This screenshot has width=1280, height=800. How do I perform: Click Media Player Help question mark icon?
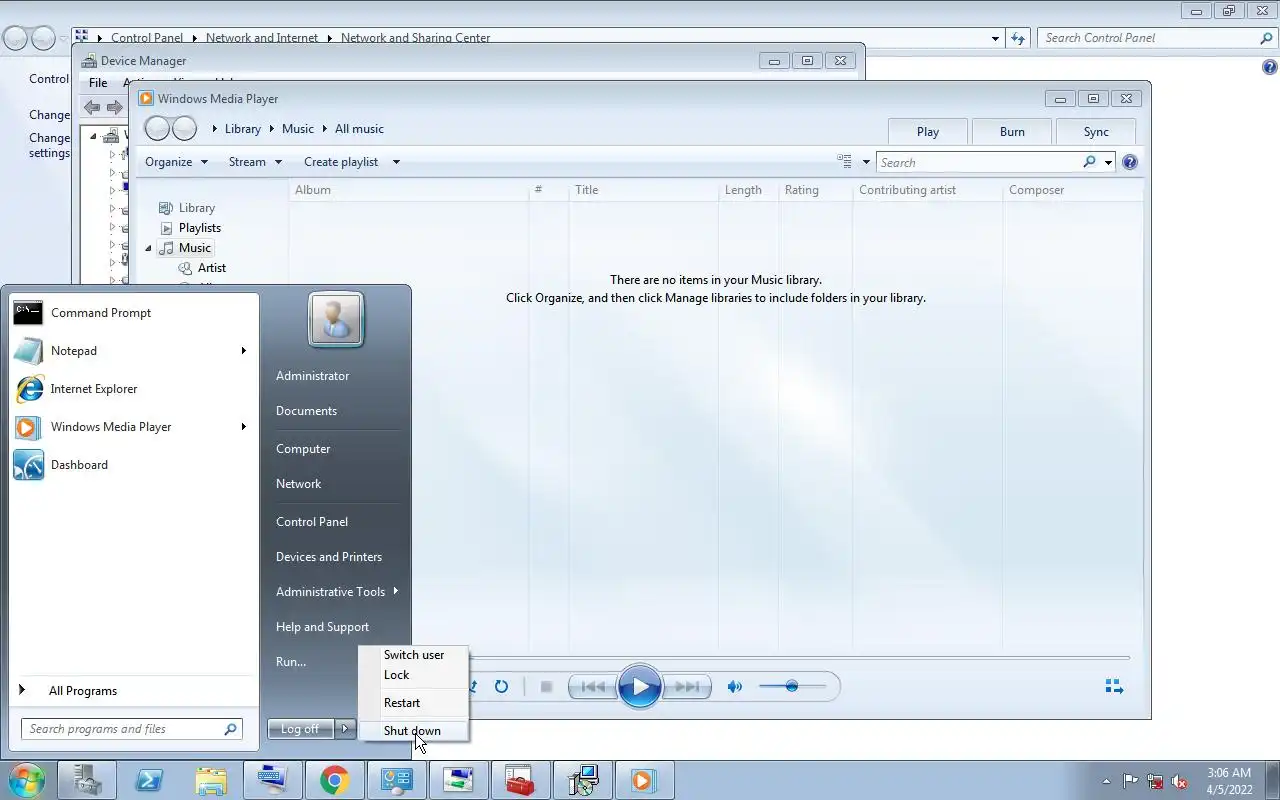tap(1130, 162)
